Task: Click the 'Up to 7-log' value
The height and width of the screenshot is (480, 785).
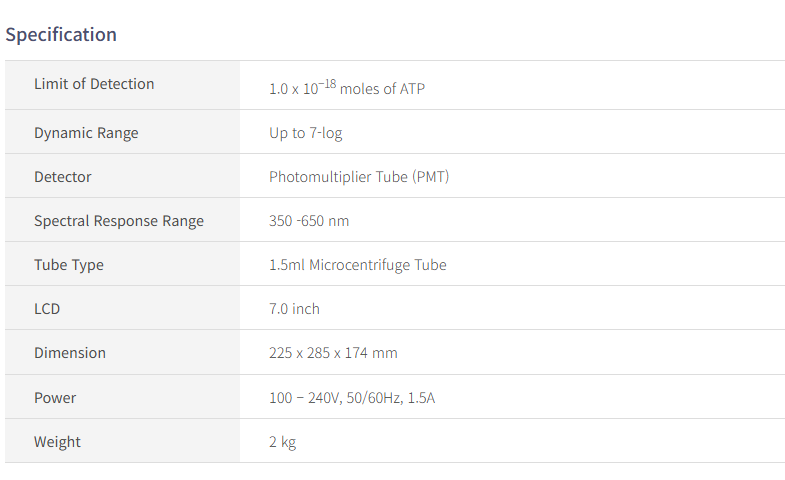Action: [x=306, y=133]
